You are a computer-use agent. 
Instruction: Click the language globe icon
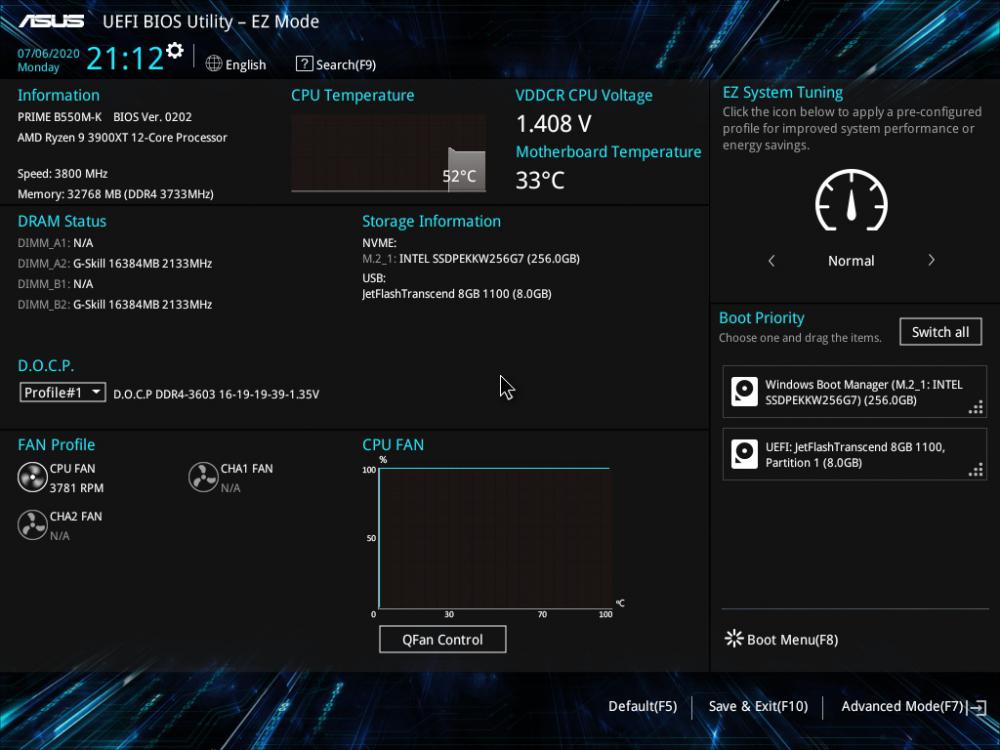pyautogui.click(x=214, y=64)
